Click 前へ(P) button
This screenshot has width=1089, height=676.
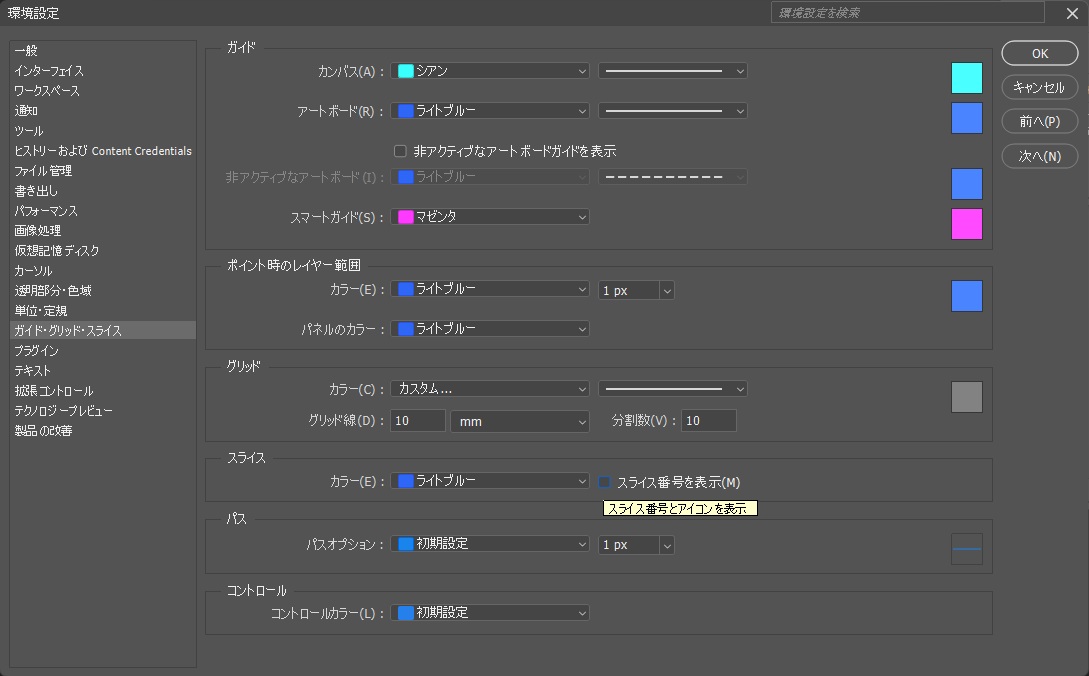click(1040, 122)
